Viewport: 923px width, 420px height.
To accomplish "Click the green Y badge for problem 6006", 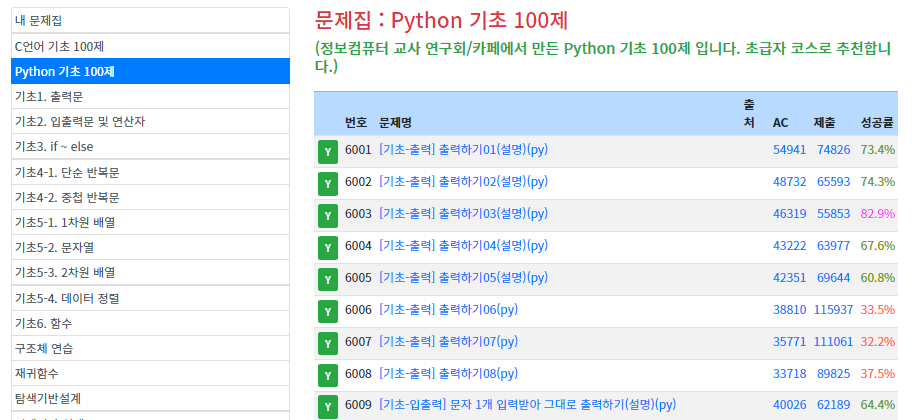I will [x=328, y=312].
